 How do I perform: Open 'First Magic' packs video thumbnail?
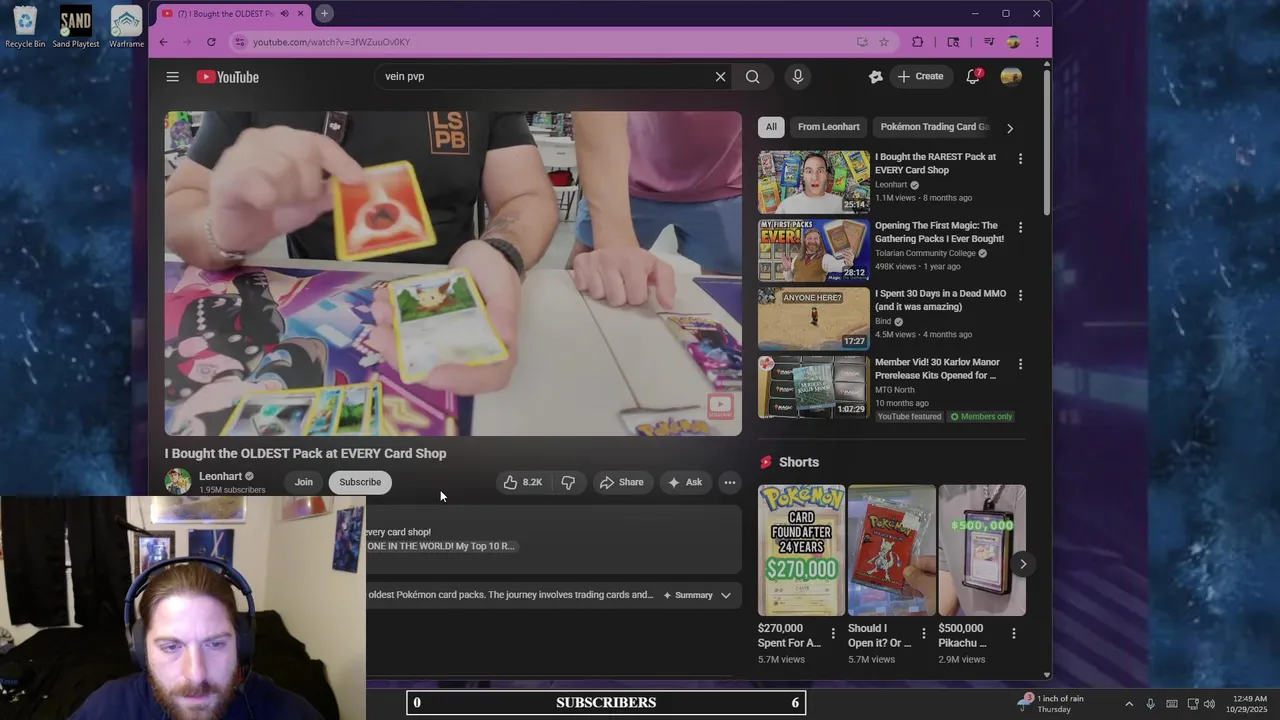814,250
